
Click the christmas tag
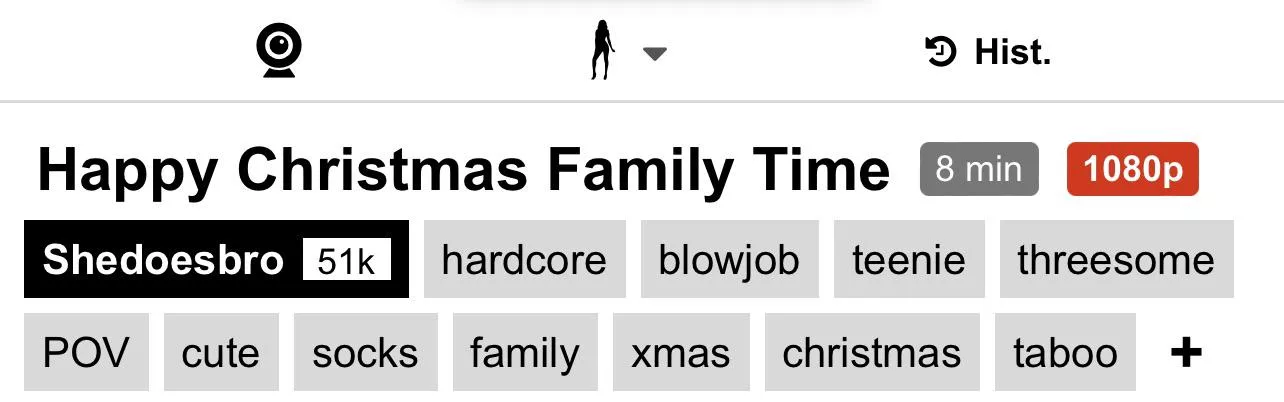pos(872,353)
